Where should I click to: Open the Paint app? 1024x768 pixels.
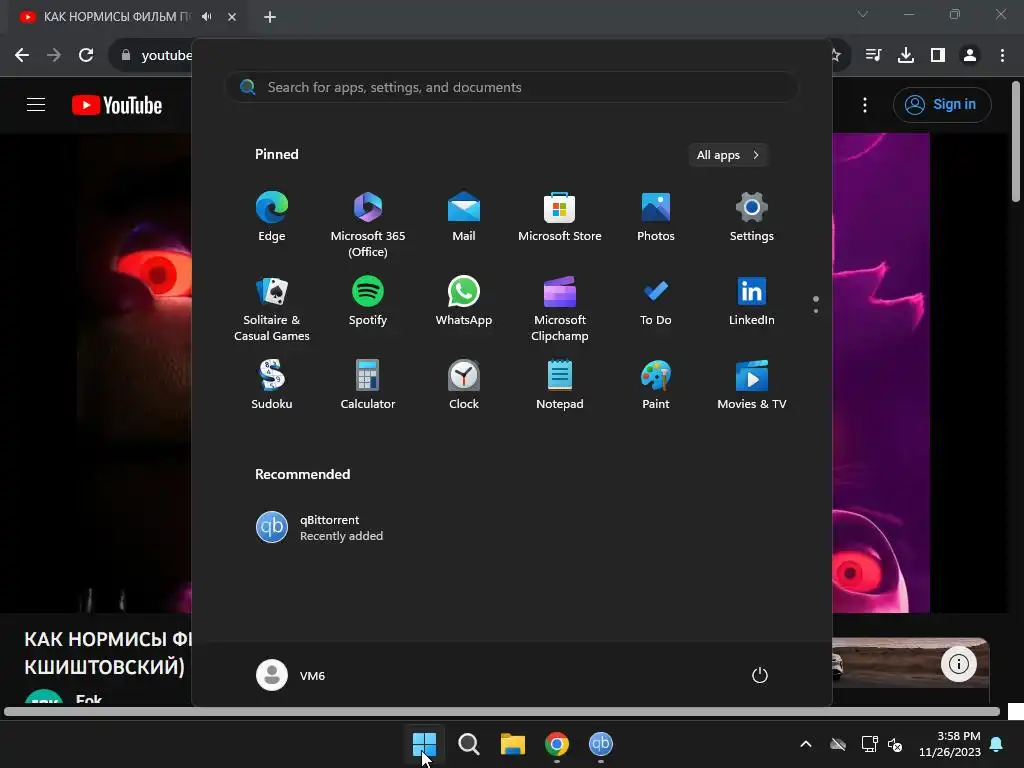tap(656, 385)
